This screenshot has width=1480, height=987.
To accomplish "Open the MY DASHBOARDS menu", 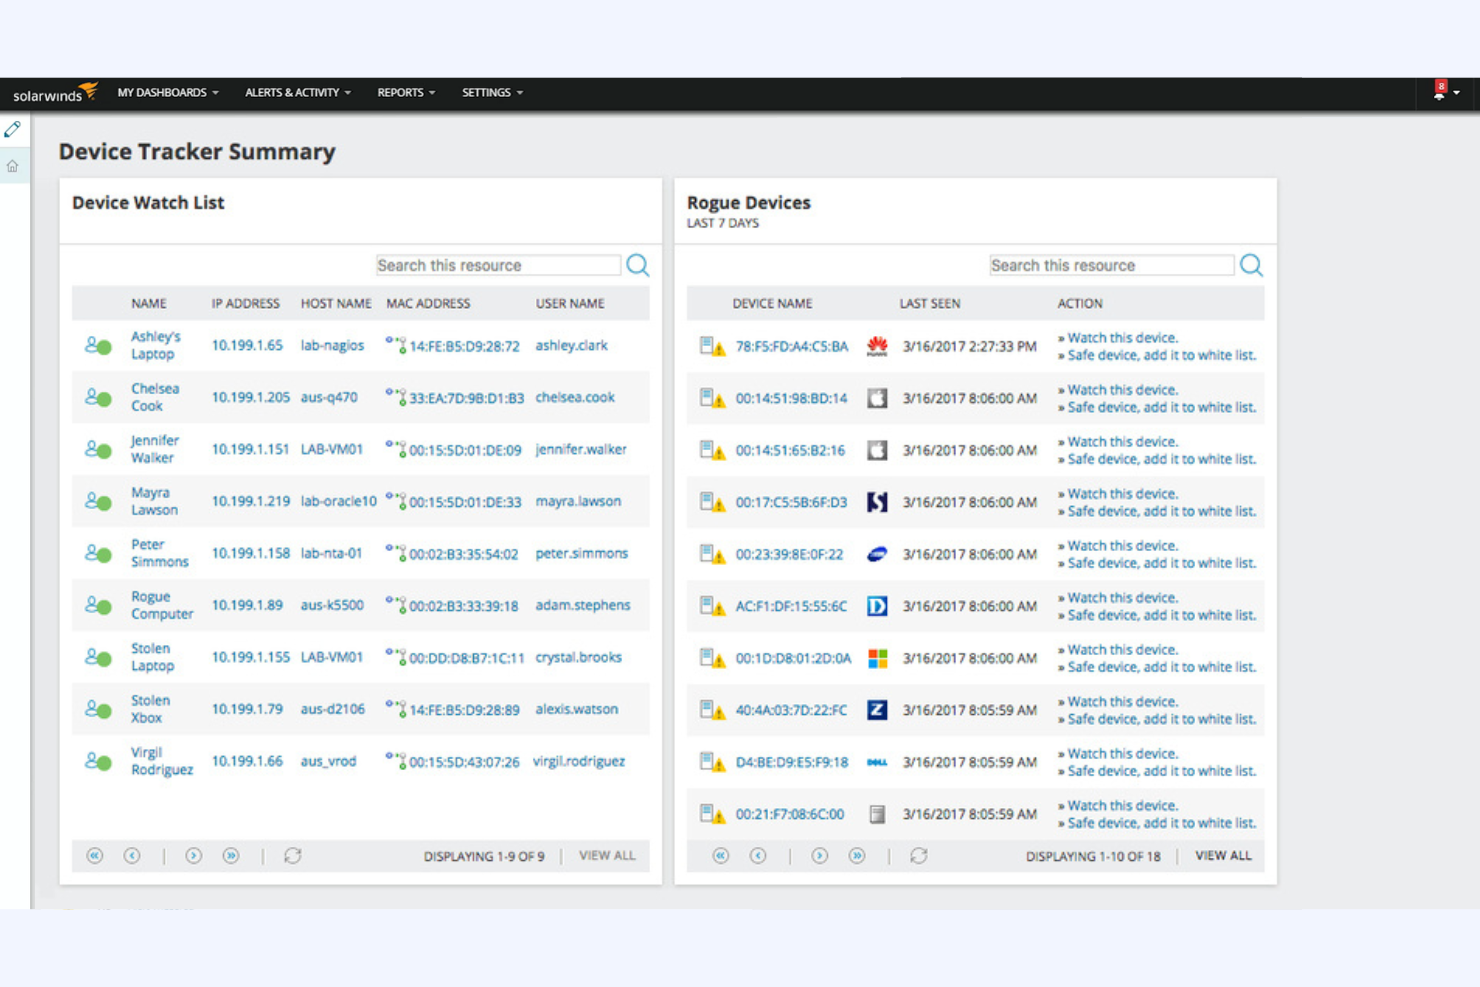I will coord(166,92).
